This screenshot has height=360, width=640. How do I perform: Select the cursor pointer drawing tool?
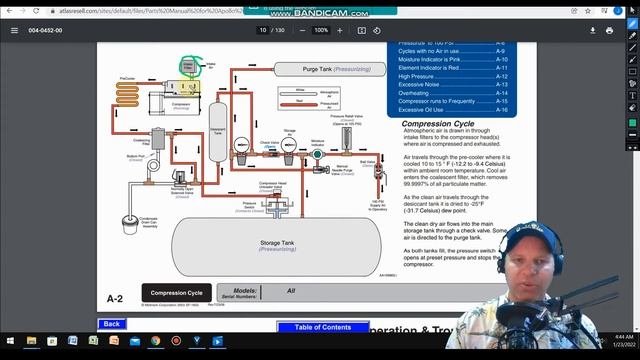tap(633, 11)
